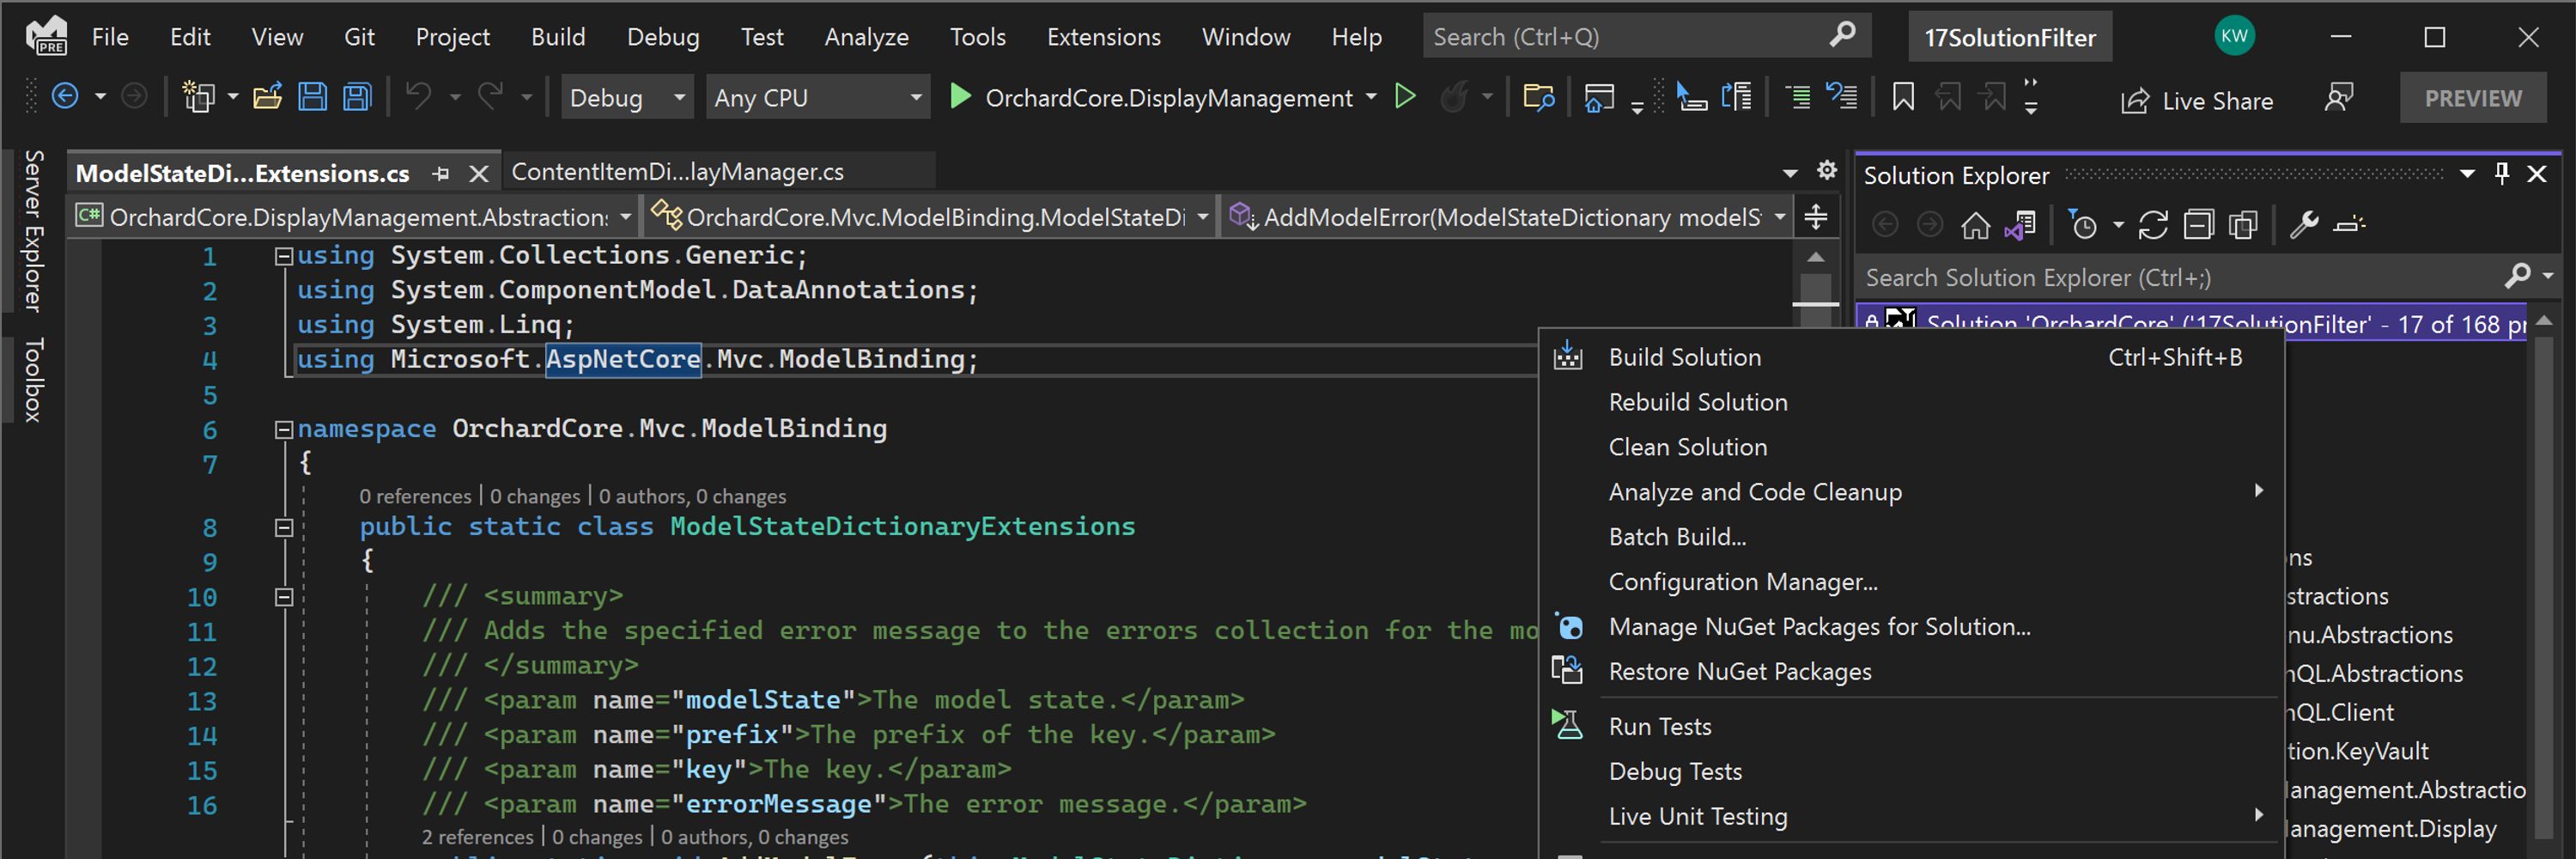
Task: Choose Rebuild Solution in context menu
Action: click(1910, 402)
